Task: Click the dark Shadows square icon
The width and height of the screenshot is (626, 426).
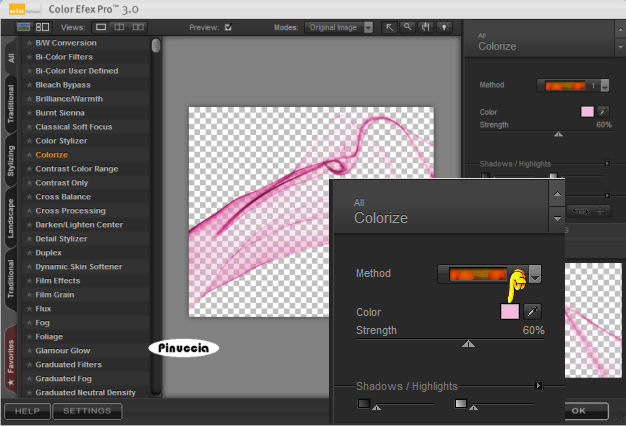Action: [x=364, y=403]
